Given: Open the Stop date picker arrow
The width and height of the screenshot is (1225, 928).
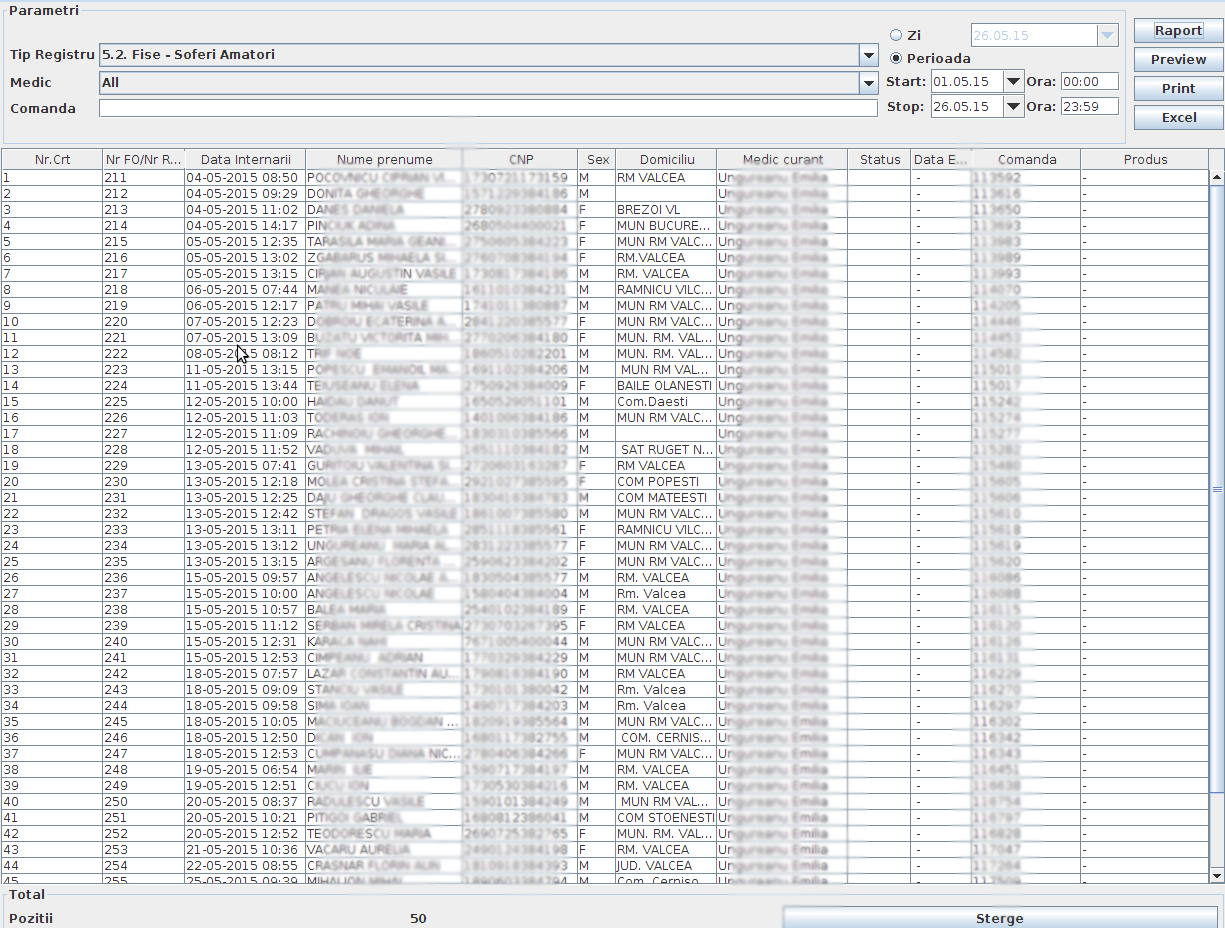Looking at the screenshot, I should click(1014, 106).
